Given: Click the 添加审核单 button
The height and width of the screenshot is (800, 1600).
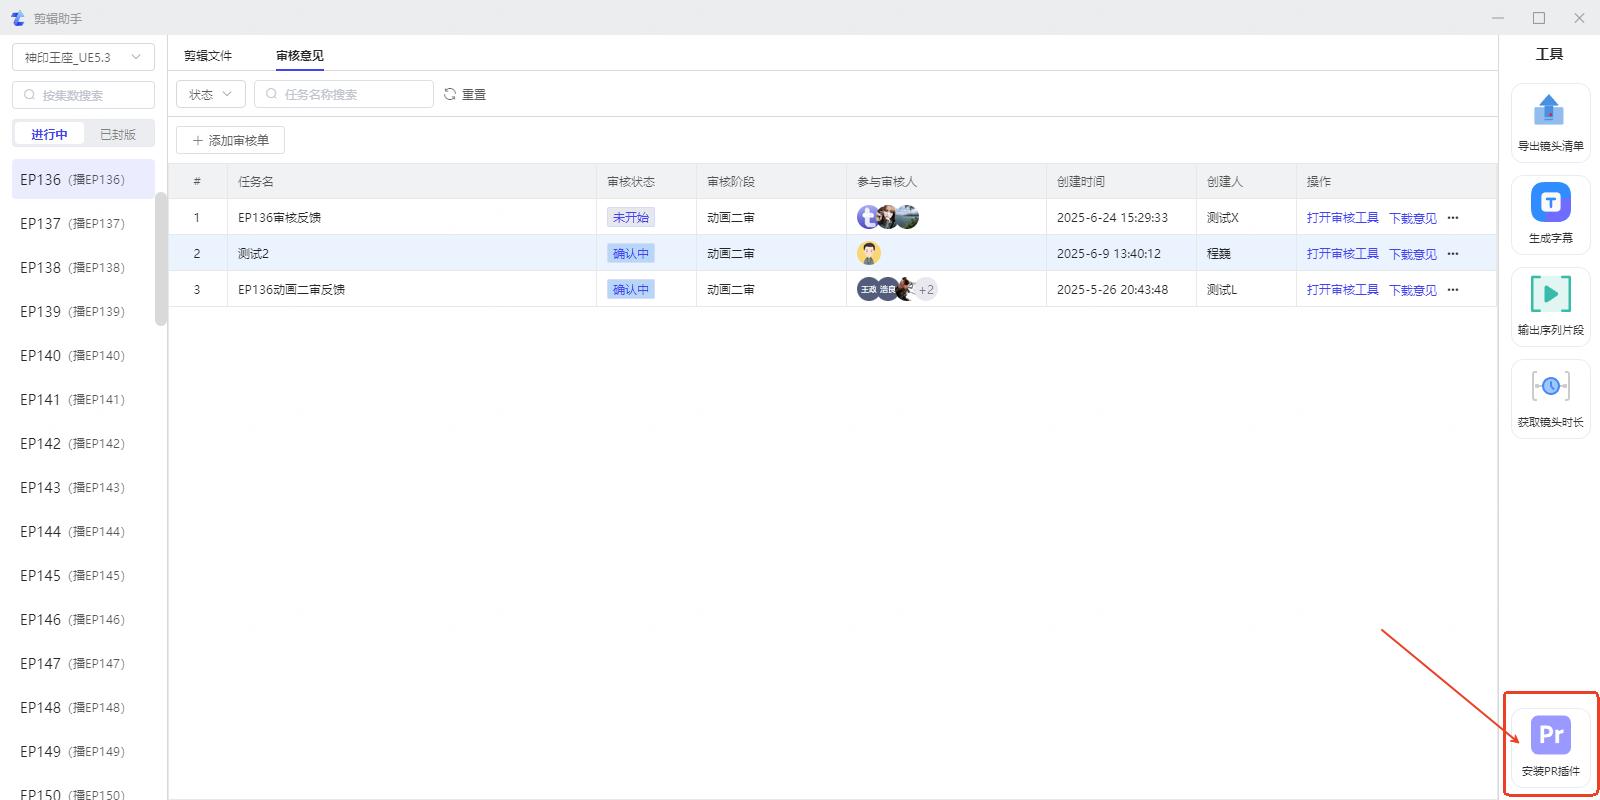Looking at the screenshot, I should click(x=230, y=140).
